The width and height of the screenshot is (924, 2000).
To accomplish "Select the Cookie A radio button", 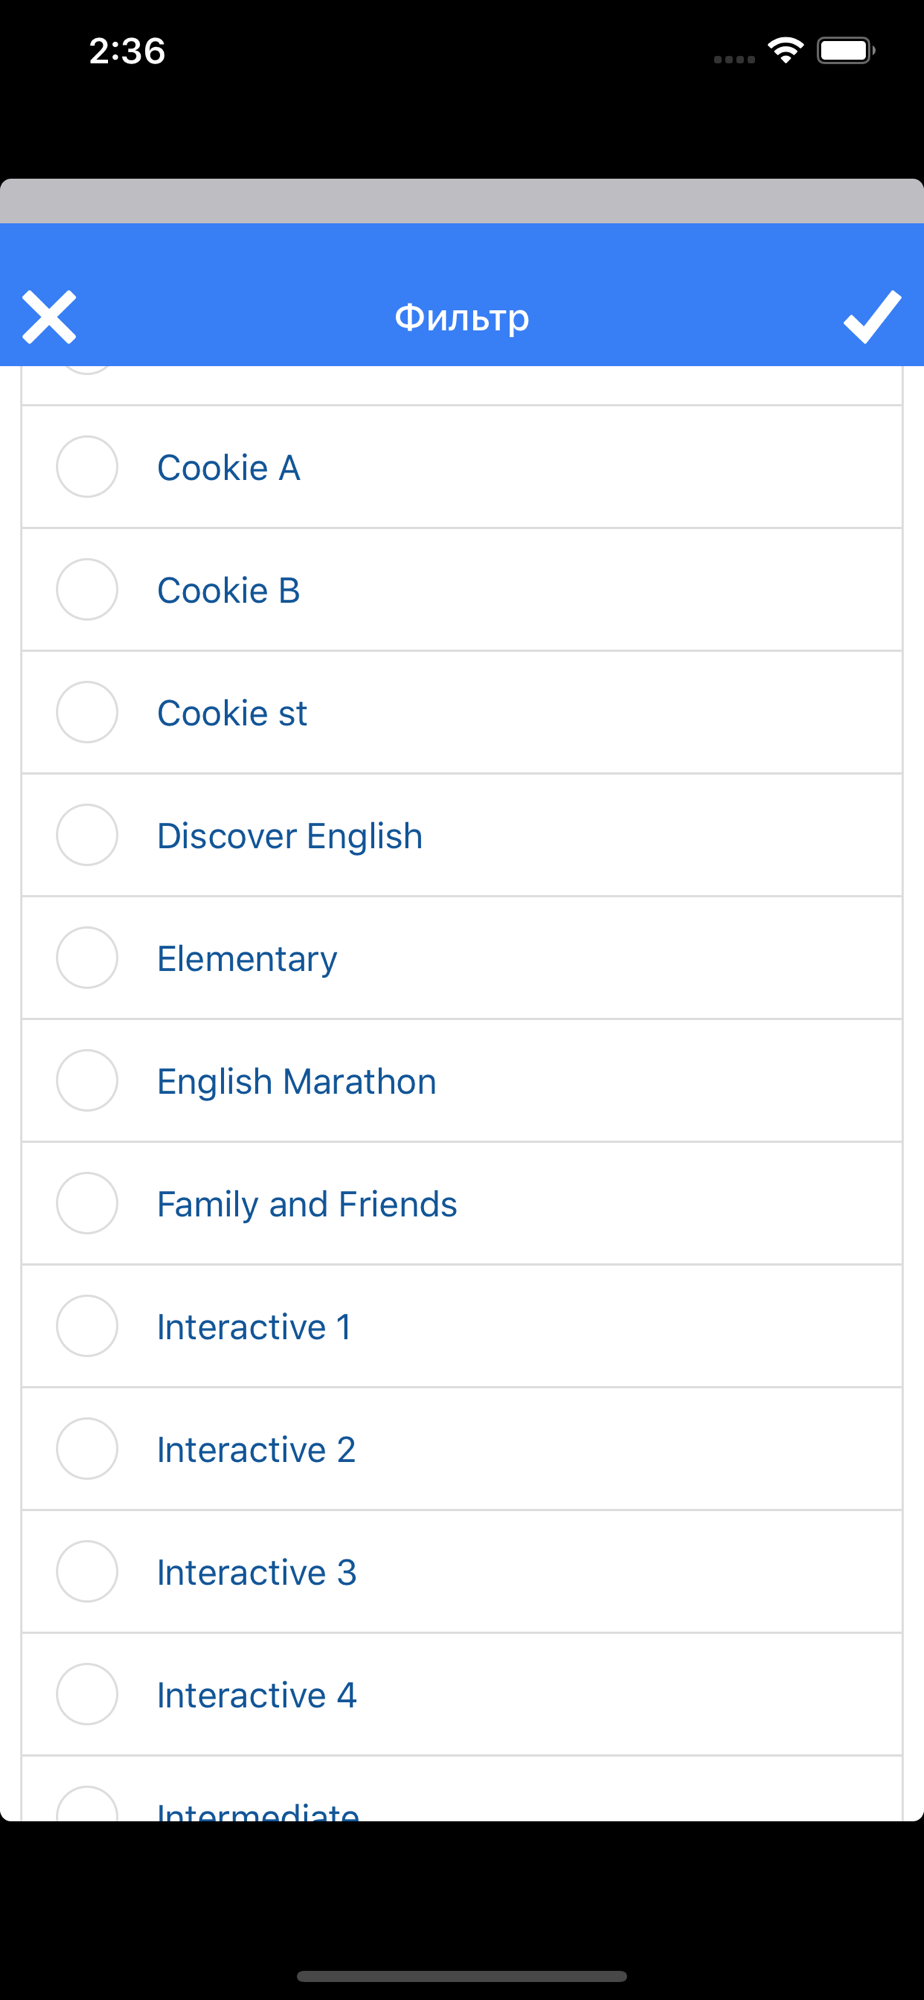I will click(x=87, y=467).
